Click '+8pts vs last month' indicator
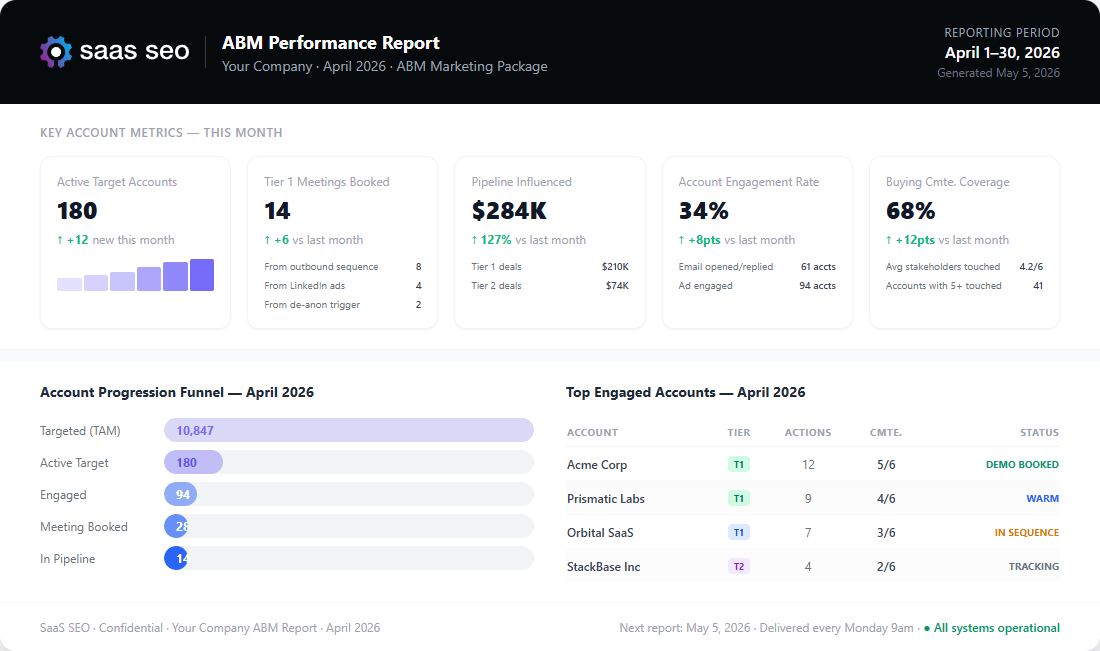The image size is (1100, 651). 737,240
